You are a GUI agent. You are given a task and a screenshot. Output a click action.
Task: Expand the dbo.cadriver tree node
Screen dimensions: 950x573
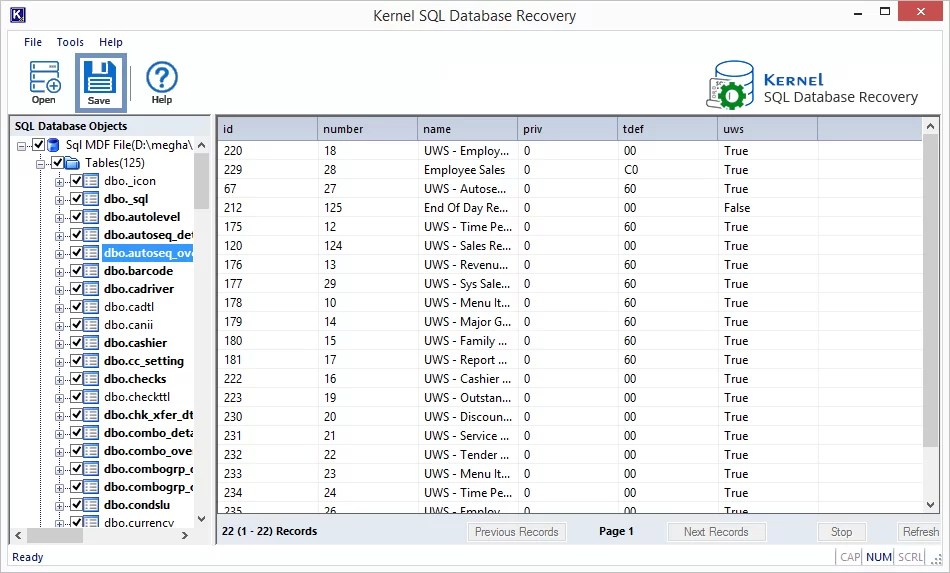[59, 290]
